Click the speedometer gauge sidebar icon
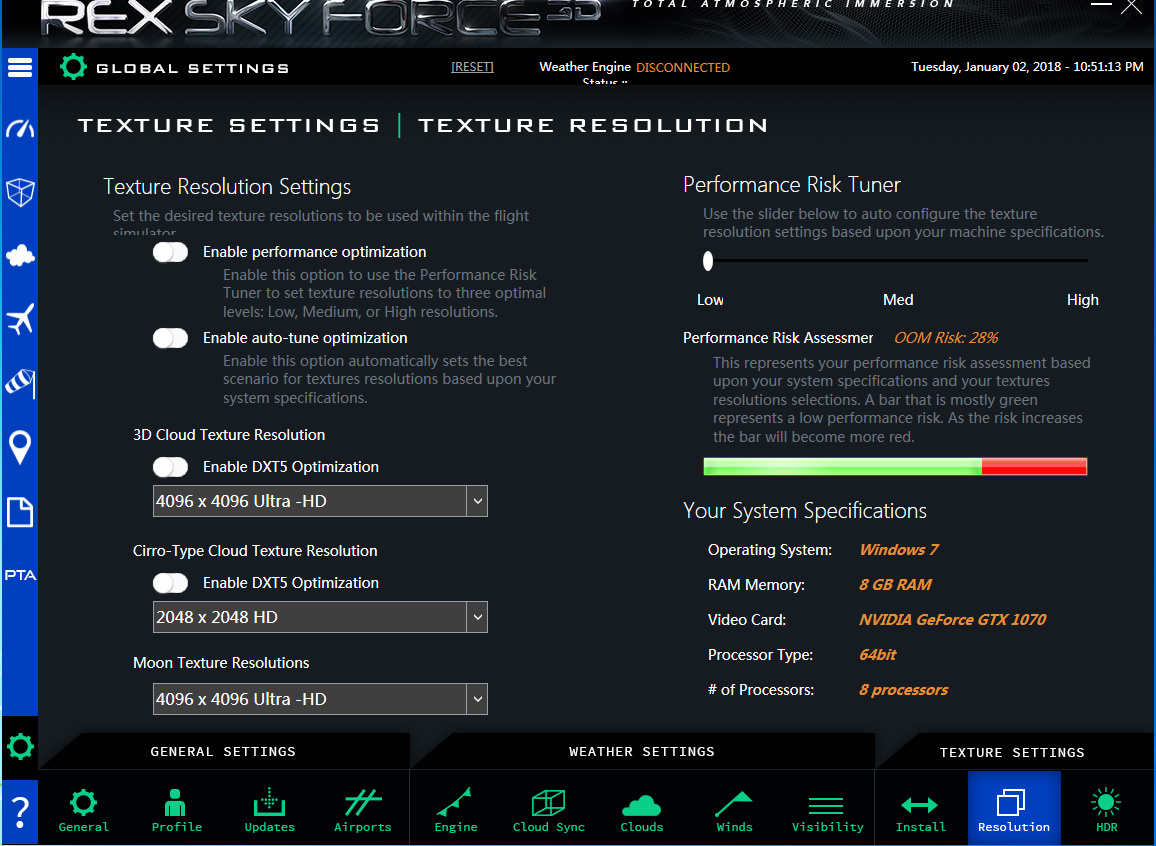The image size is (1156, 846). pyautogui.click(x=20, y=129)
